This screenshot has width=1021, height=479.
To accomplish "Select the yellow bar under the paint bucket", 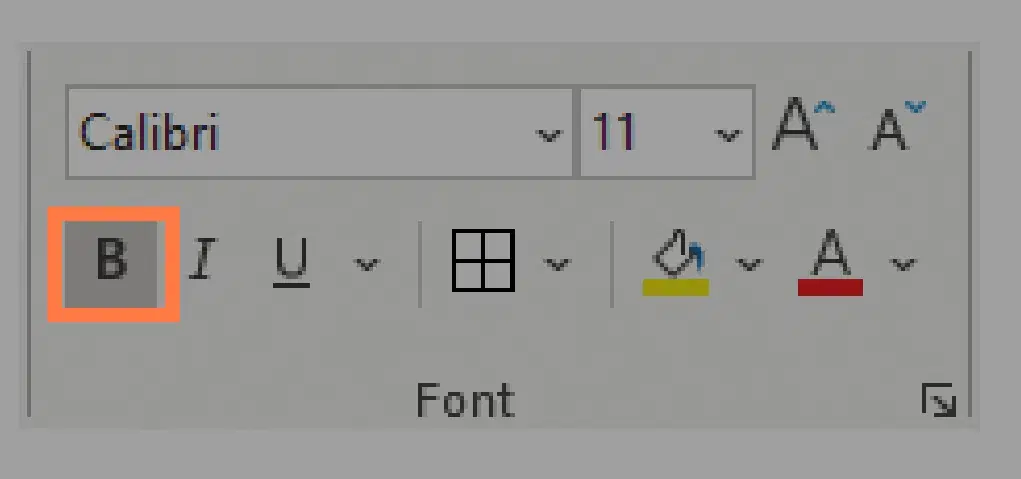I will [676, 288].
